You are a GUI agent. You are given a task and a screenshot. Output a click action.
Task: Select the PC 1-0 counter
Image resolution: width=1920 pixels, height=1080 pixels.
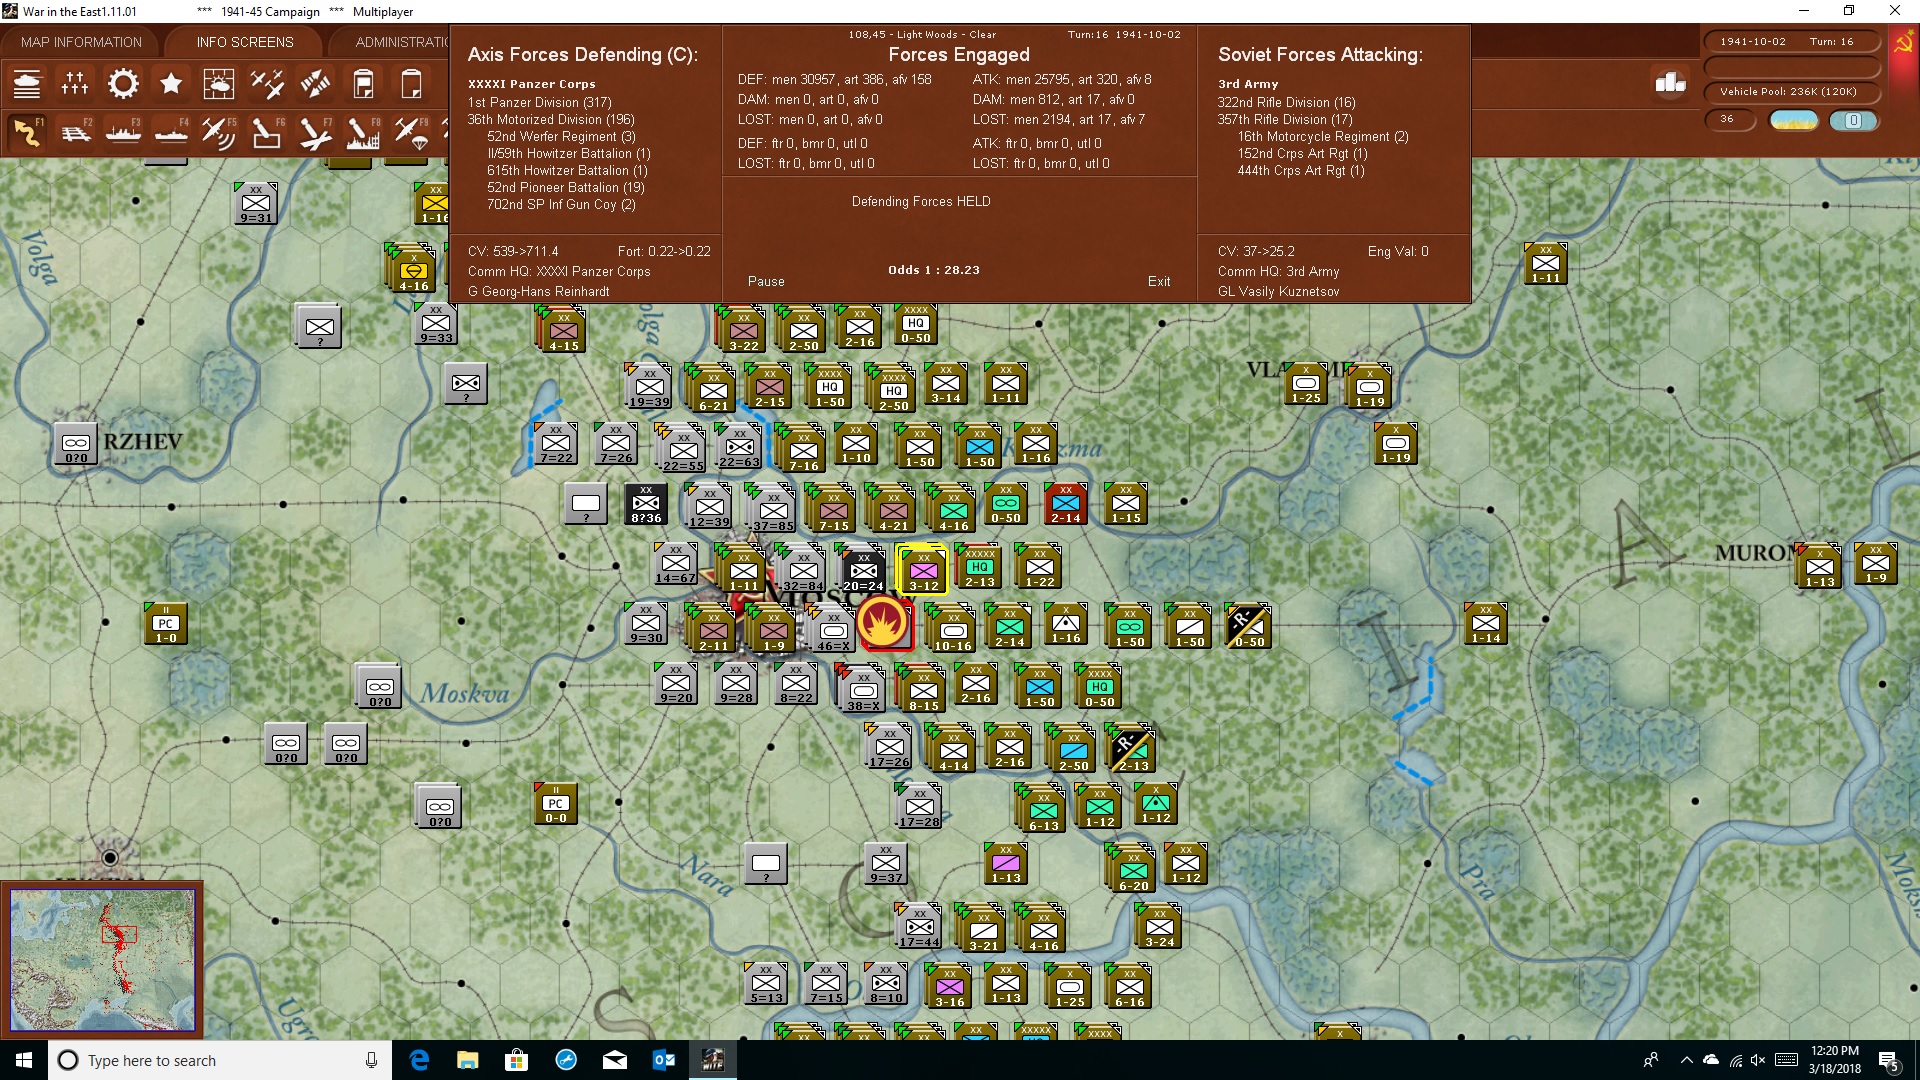pyautogui.click(x=165, y=624)
